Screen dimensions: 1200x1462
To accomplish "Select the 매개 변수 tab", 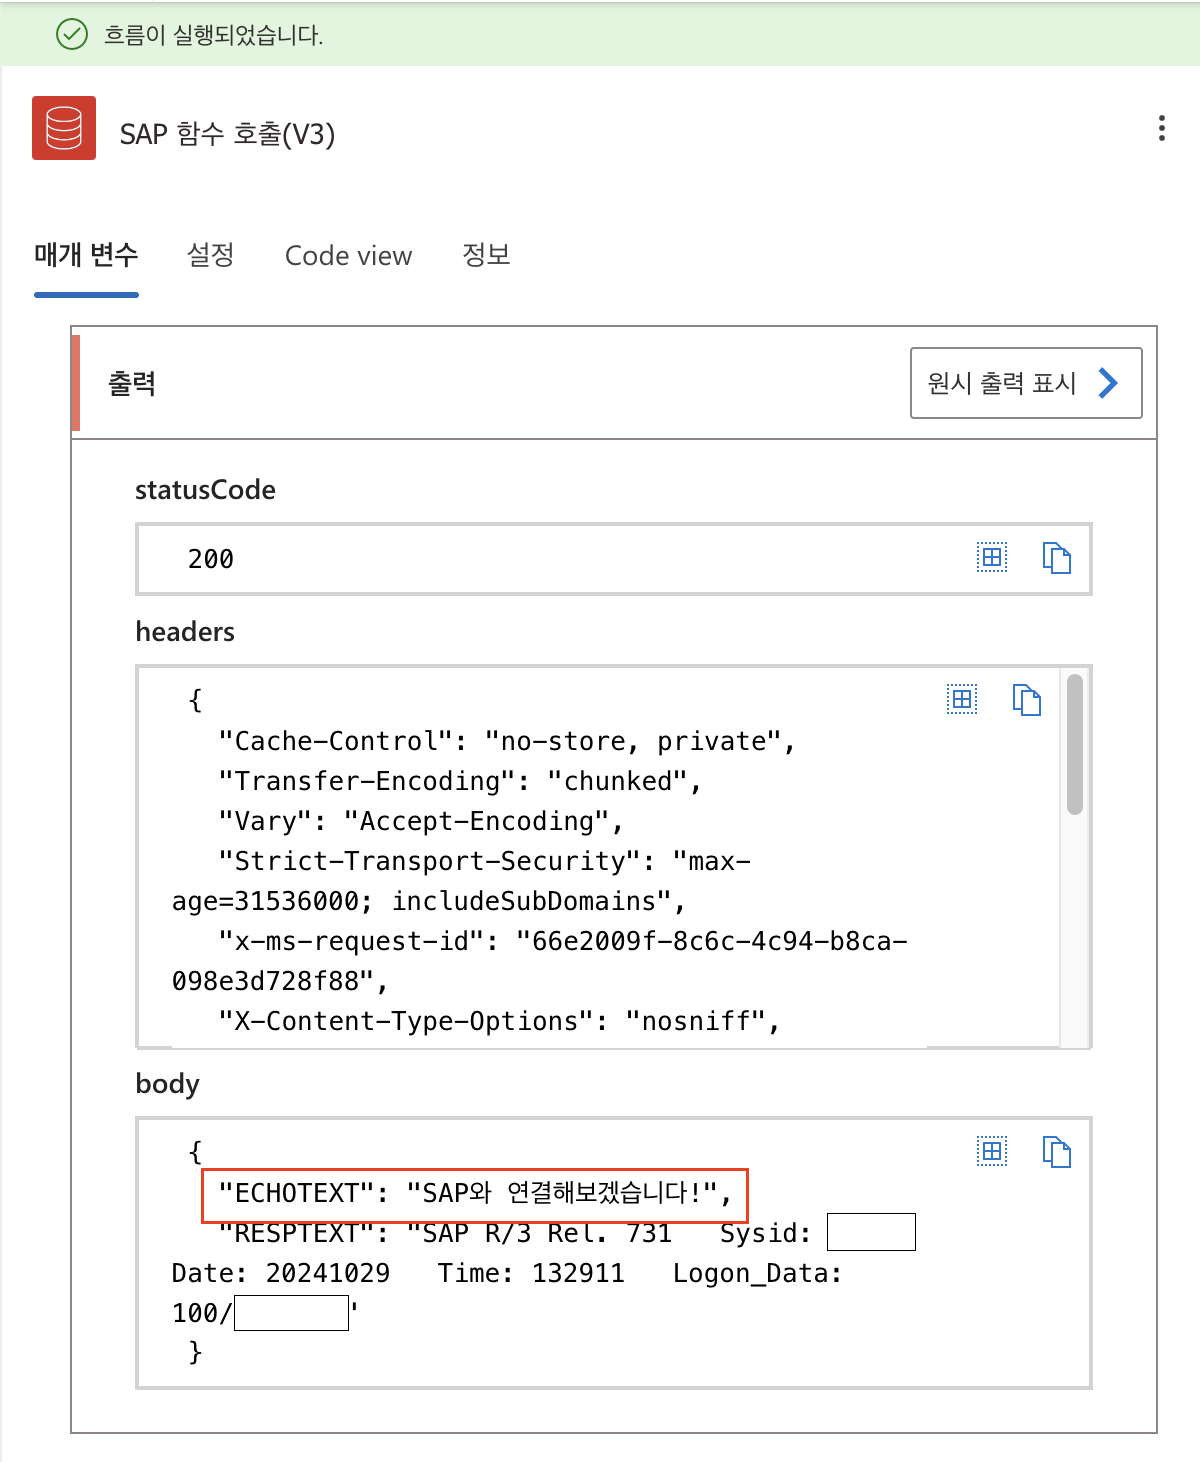I will coord(86,255).
